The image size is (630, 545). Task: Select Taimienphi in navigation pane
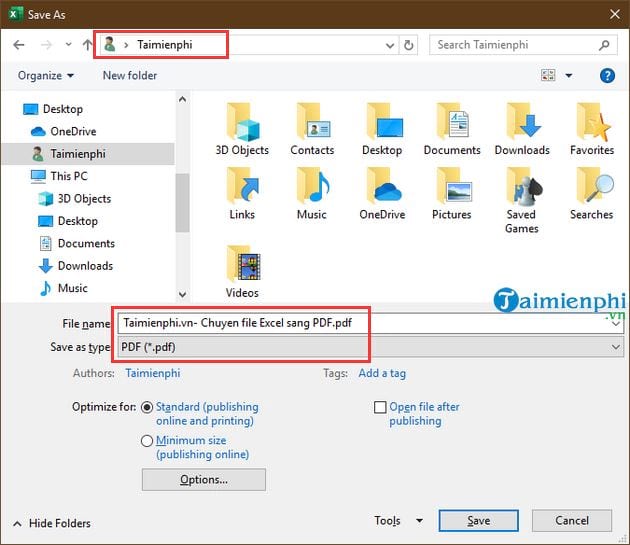[x=88, y=154]
